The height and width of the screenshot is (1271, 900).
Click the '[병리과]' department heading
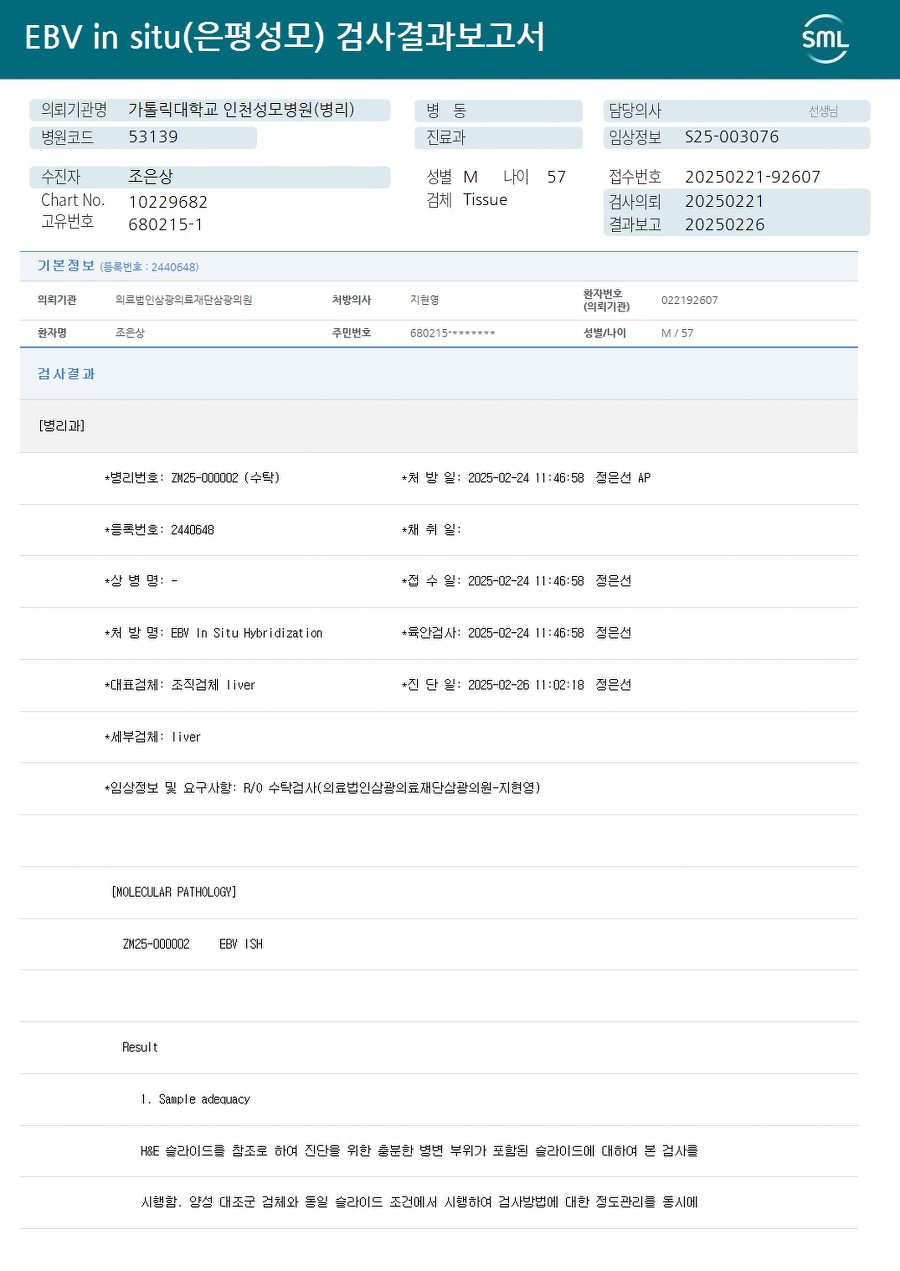click(x=61, y=426)
